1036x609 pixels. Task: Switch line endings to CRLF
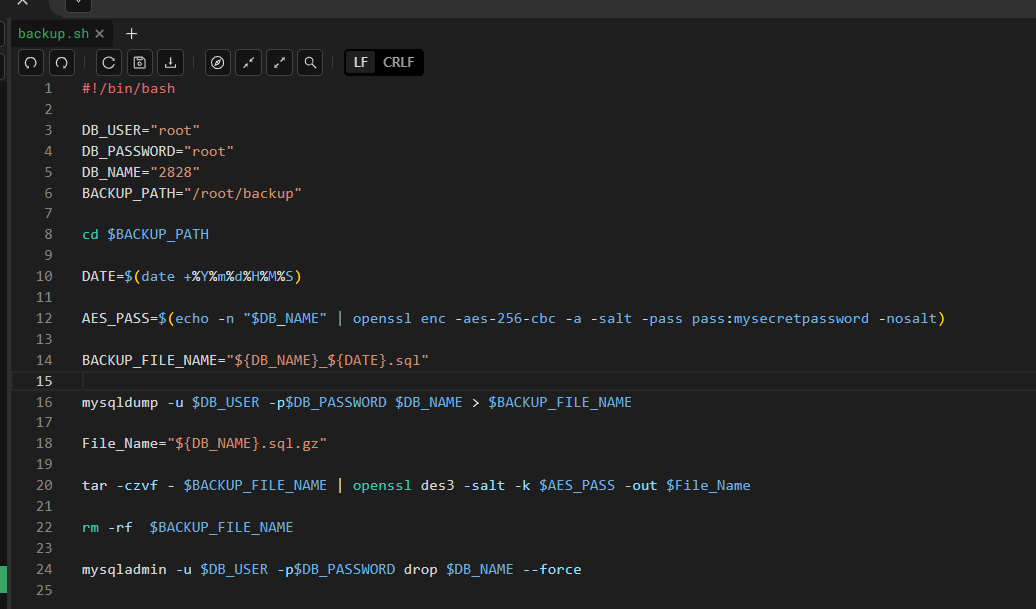click(x=398, y=62)
